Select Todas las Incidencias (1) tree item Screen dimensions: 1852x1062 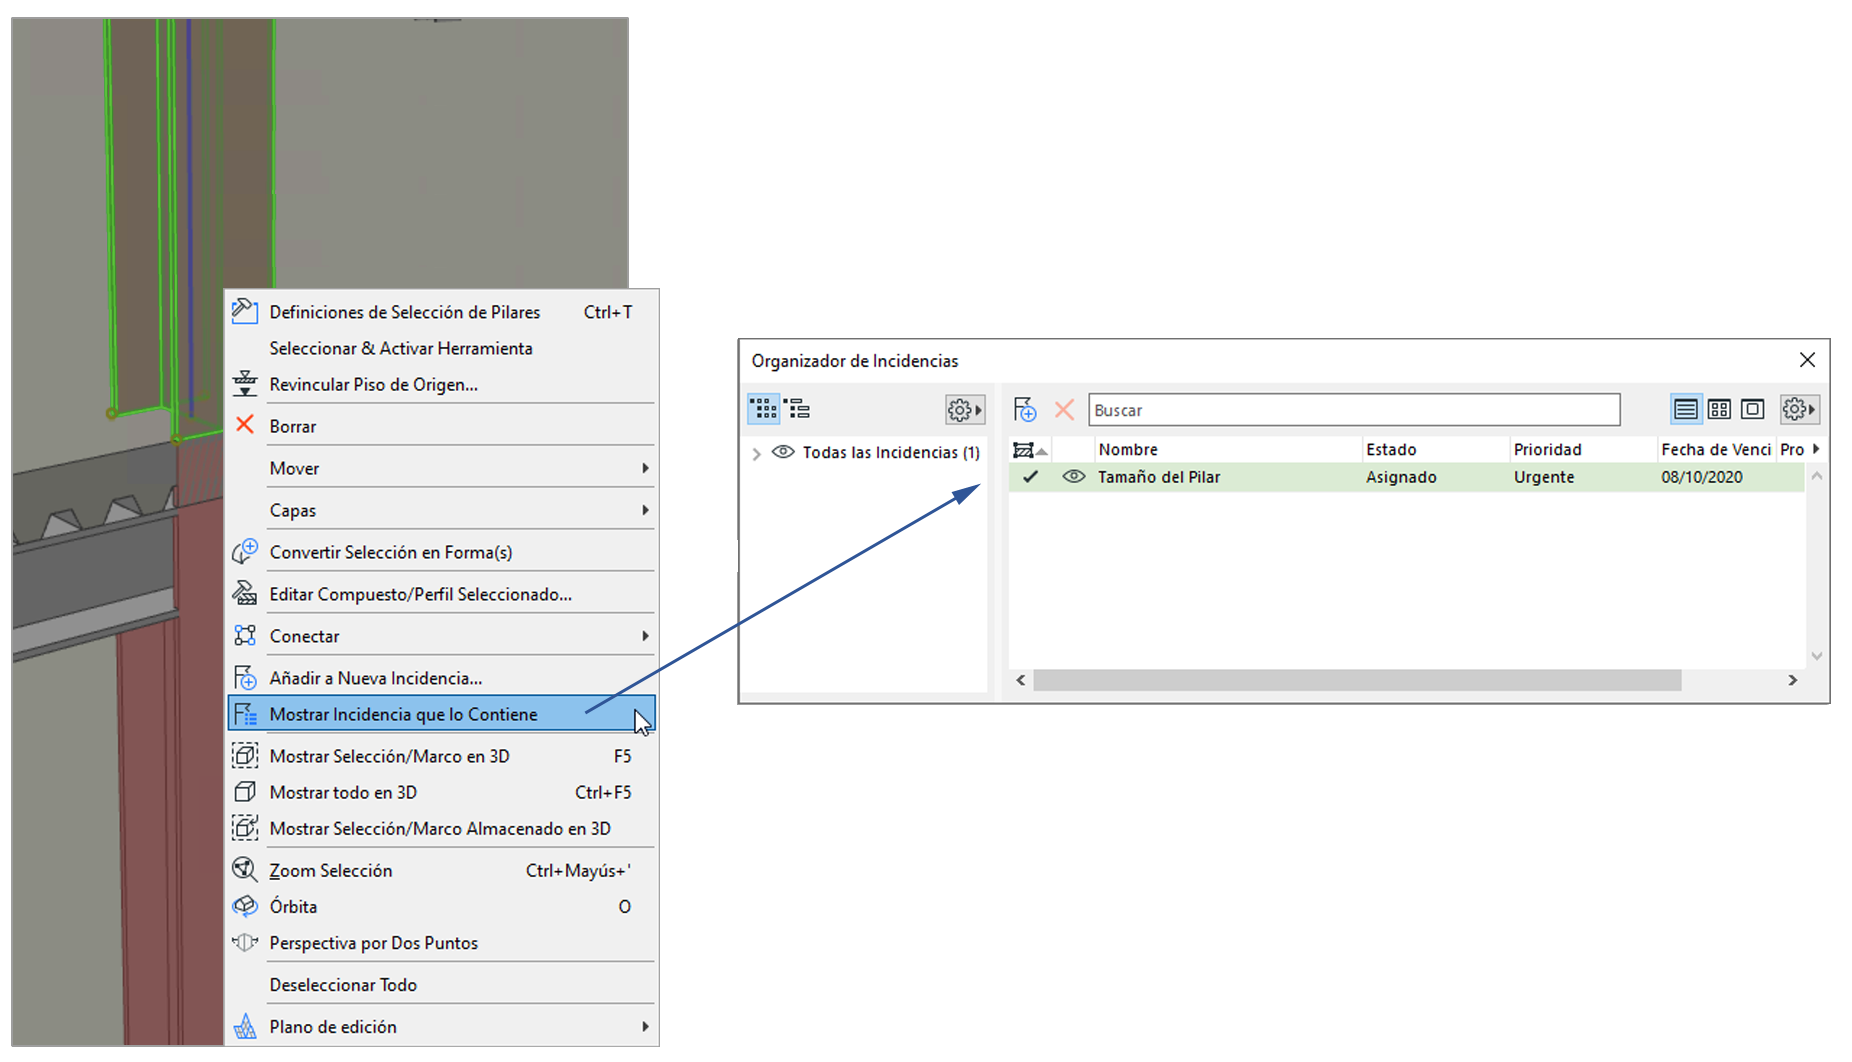point(891,453)
